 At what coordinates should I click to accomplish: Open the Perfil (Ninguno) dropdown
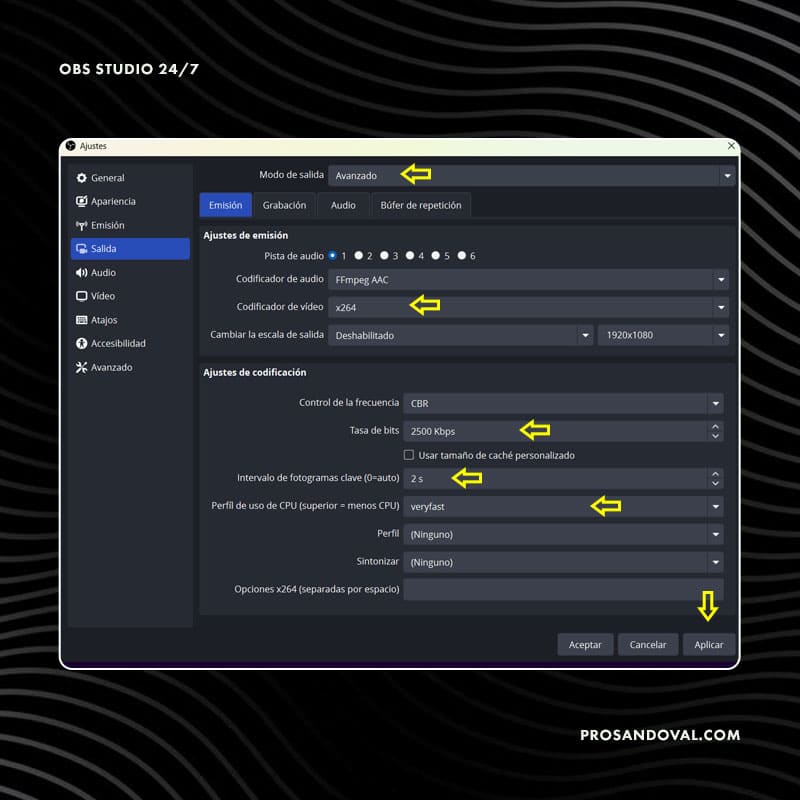click(x=563, y=534)
